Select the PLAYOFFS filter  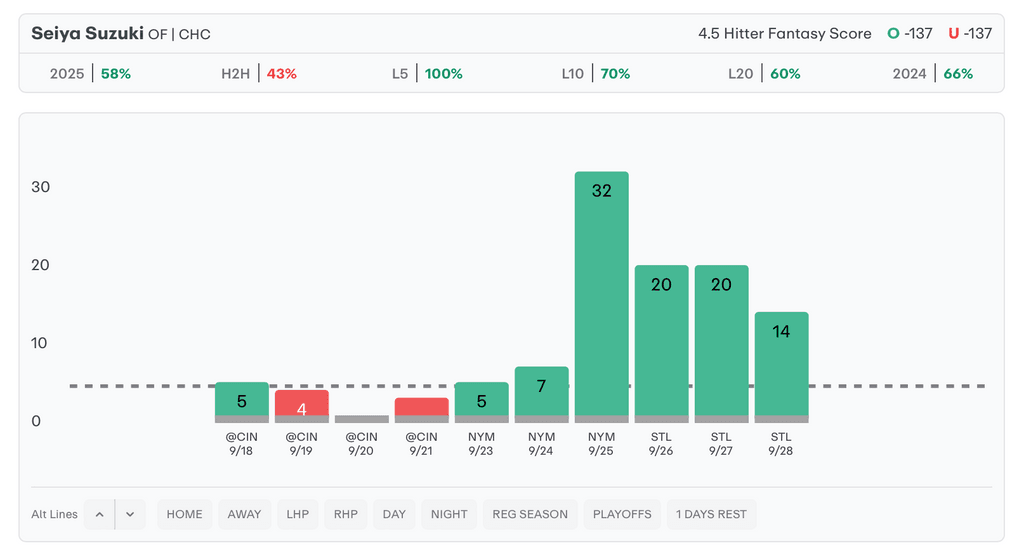(x=621, y=514)
